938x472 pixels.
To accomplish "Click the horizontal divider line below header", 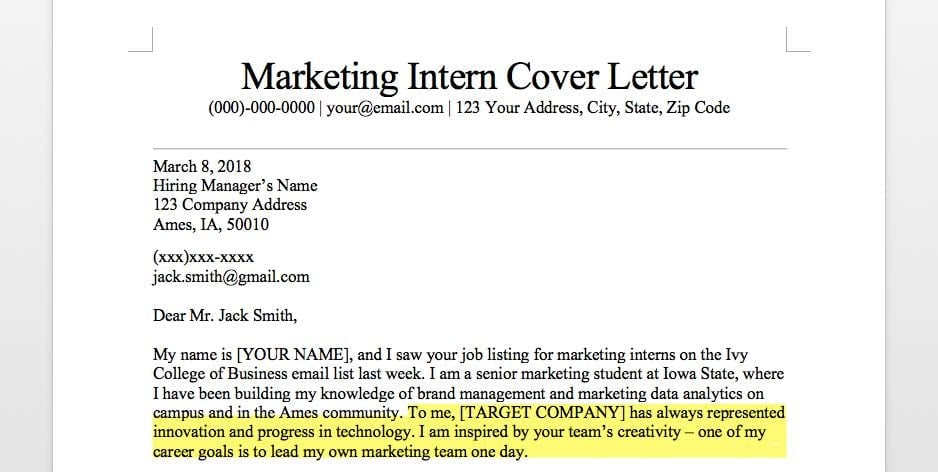I will pyautogui.click(x=469, y=149).
